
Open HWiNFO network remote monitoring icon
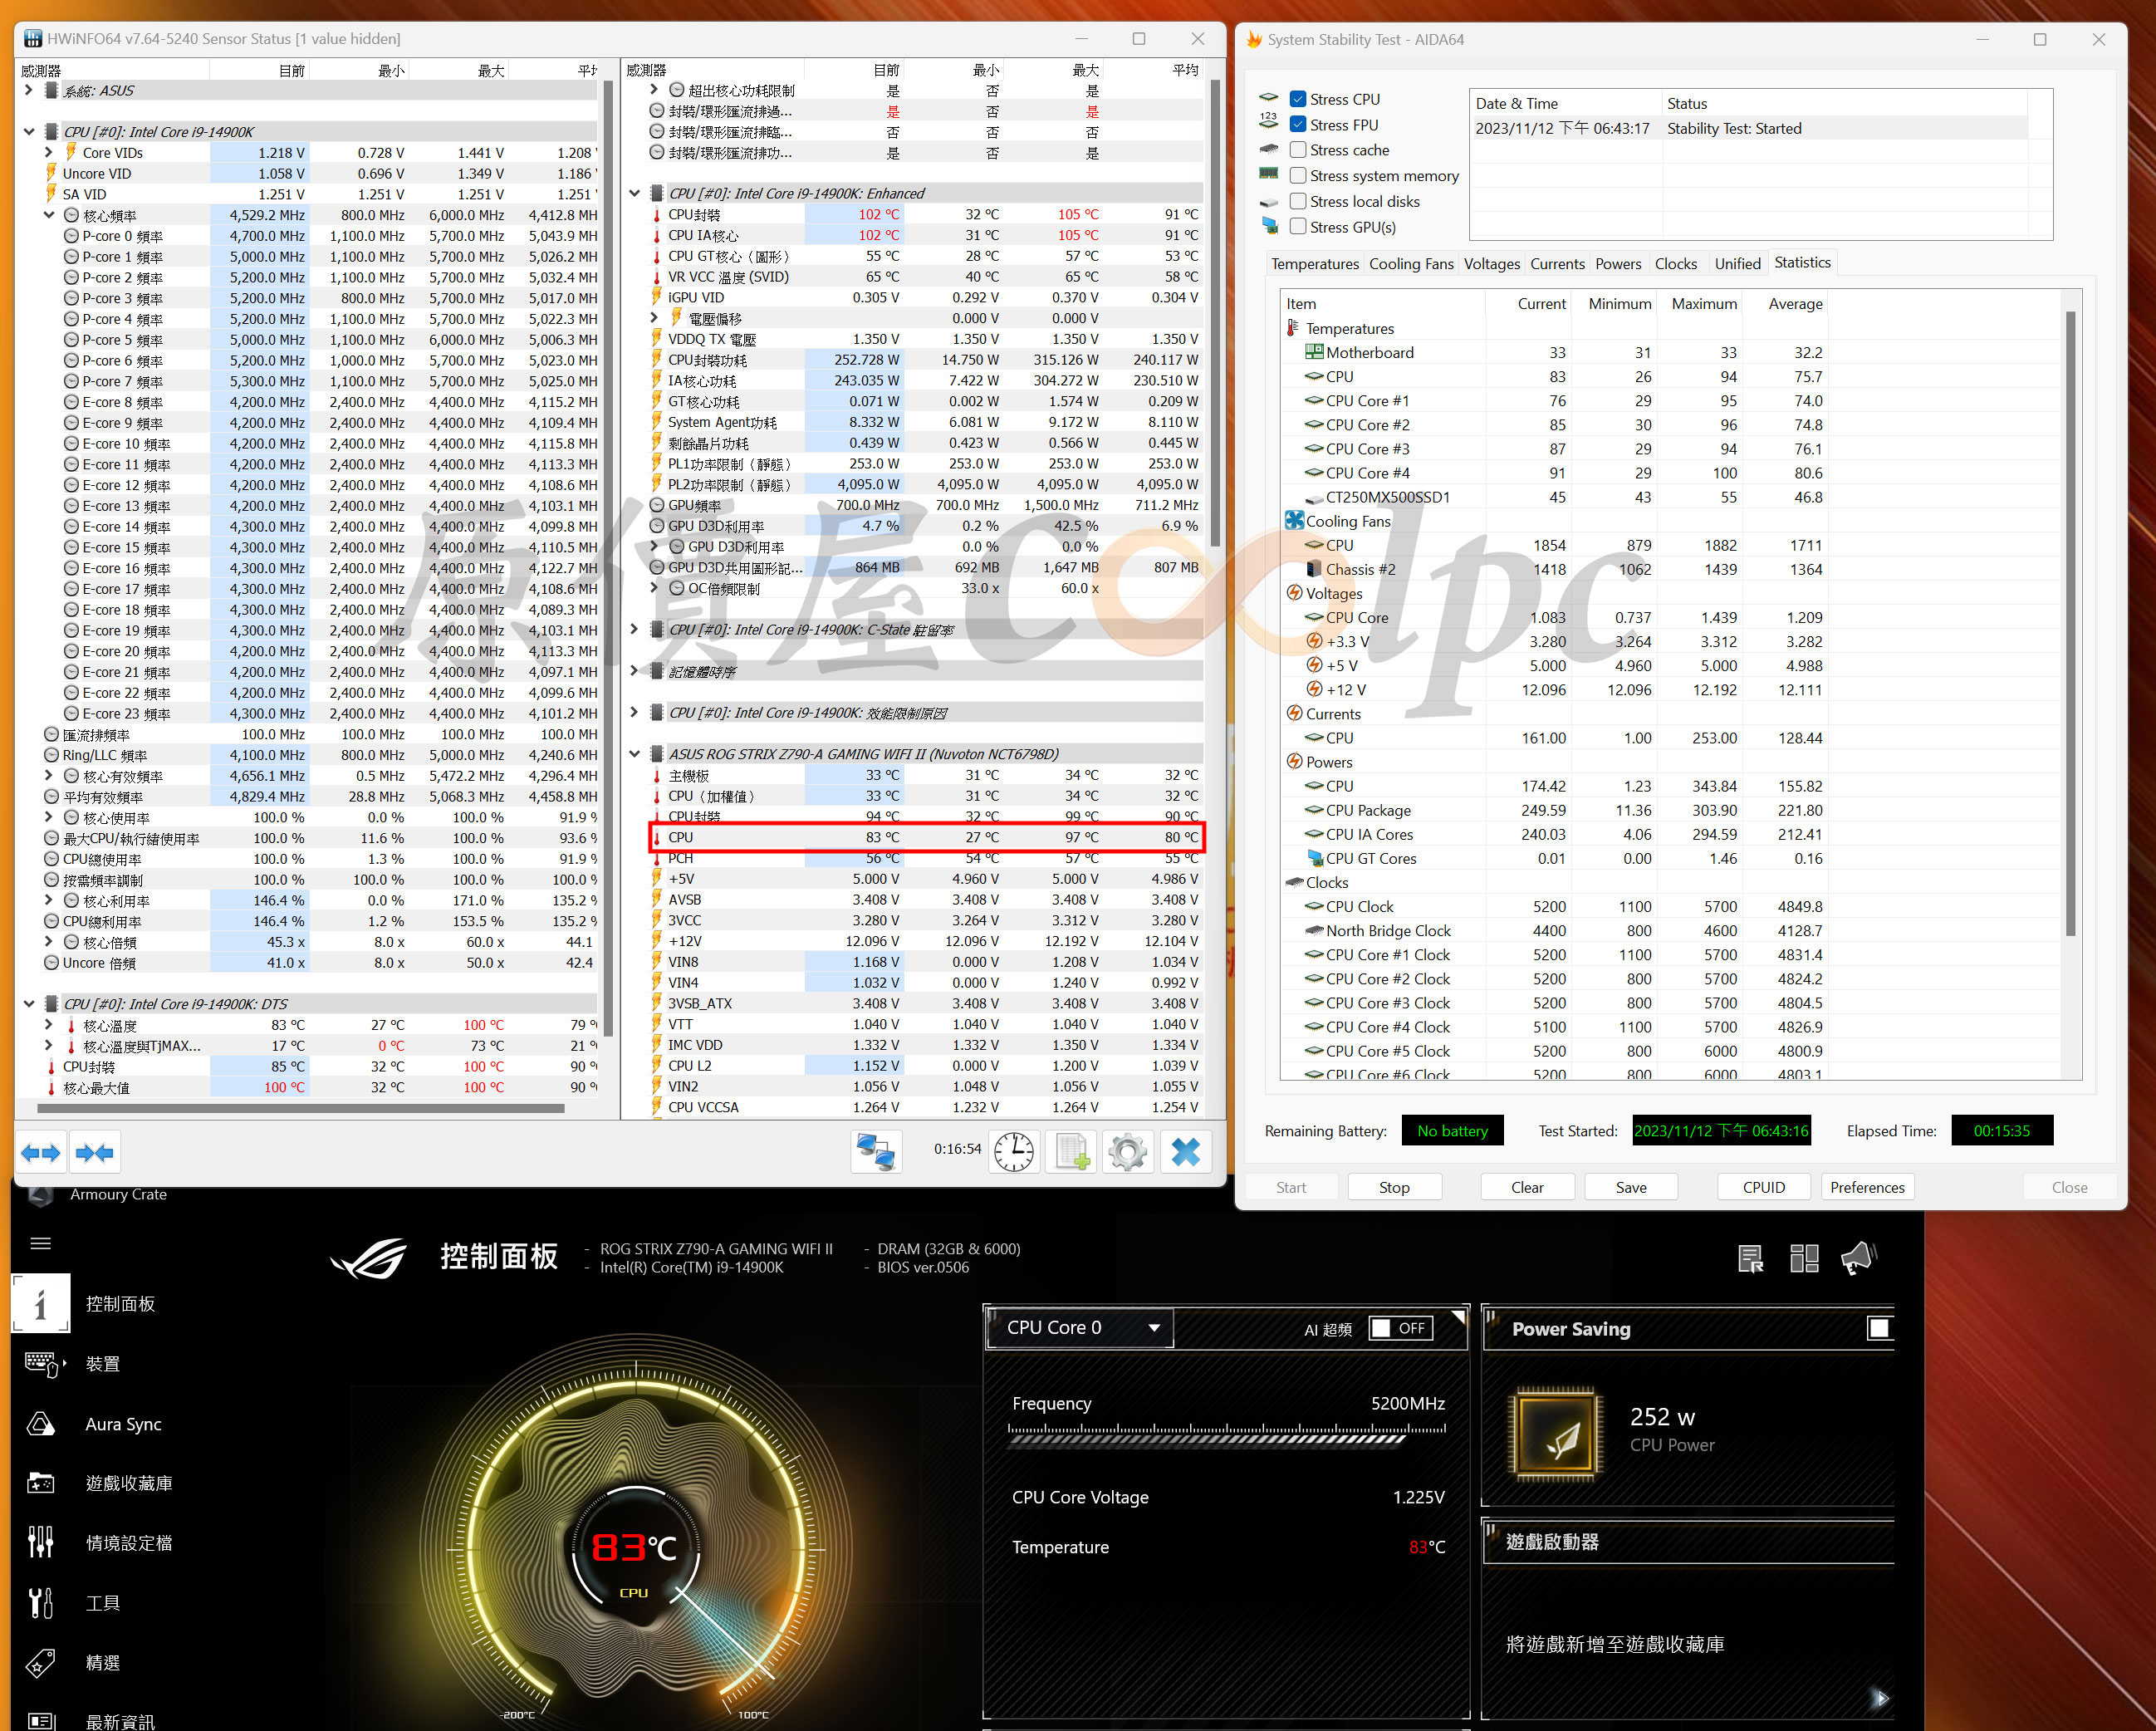(876, 1152)
